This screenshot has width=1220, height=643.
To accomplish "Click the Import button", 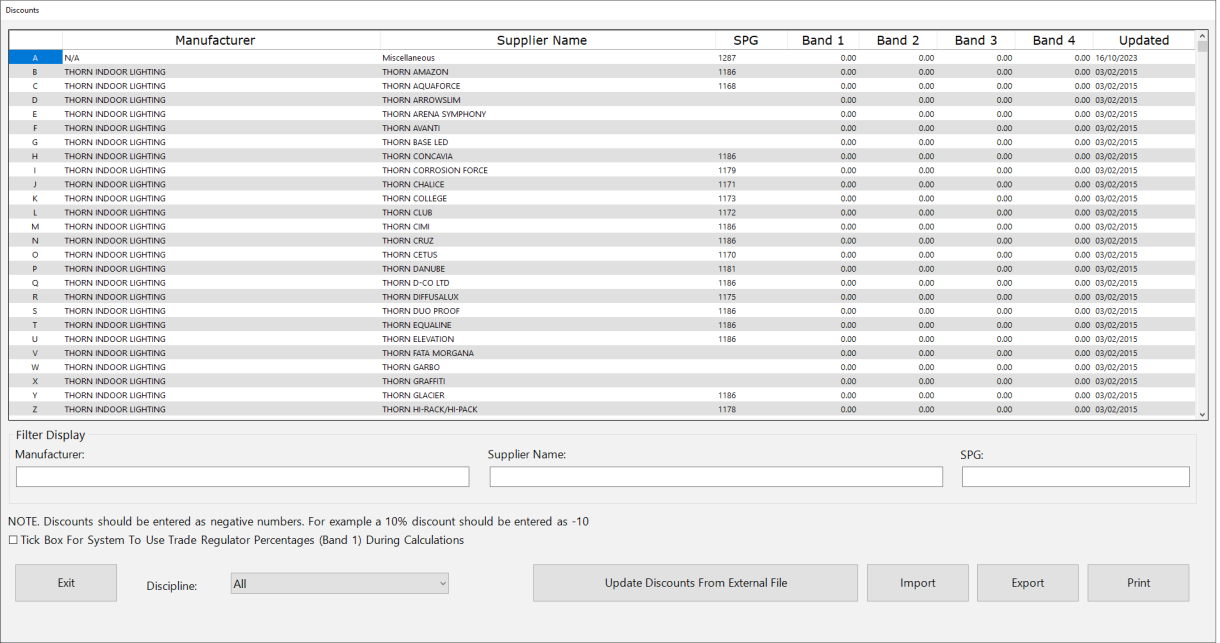I will coord(917,582).
